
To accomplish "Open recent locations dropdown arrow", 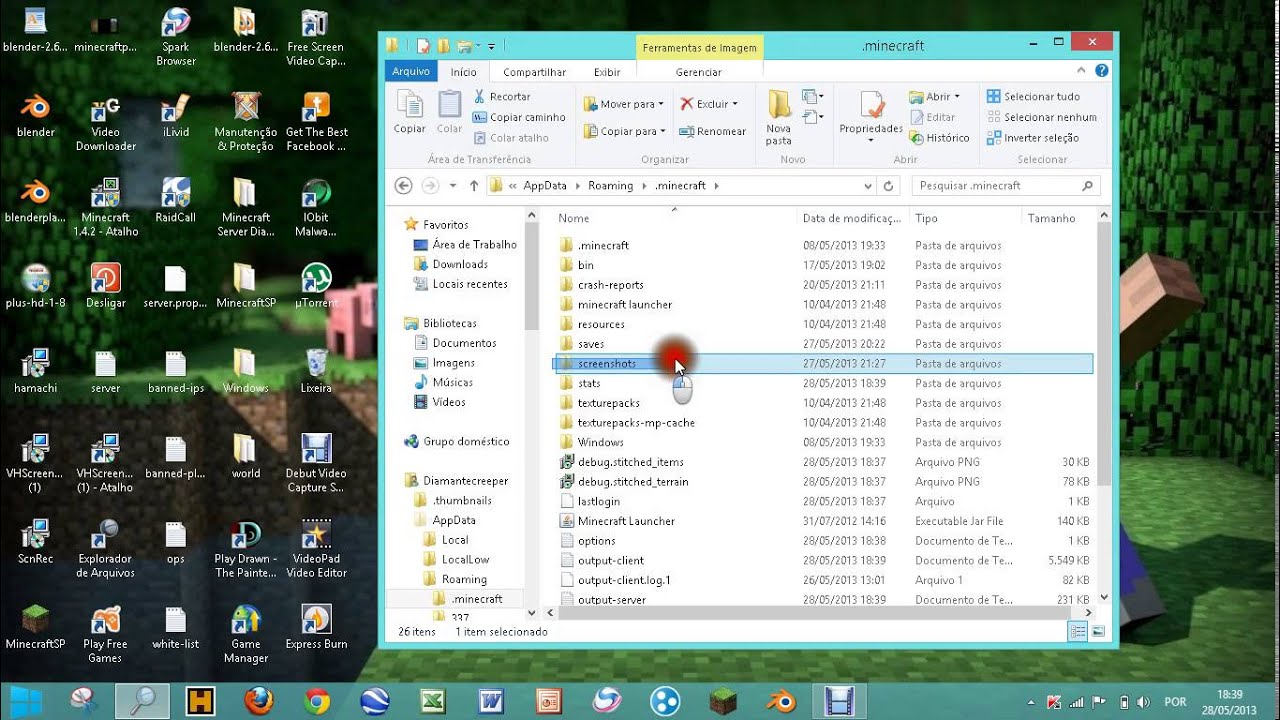I will [x=453, y=186].
